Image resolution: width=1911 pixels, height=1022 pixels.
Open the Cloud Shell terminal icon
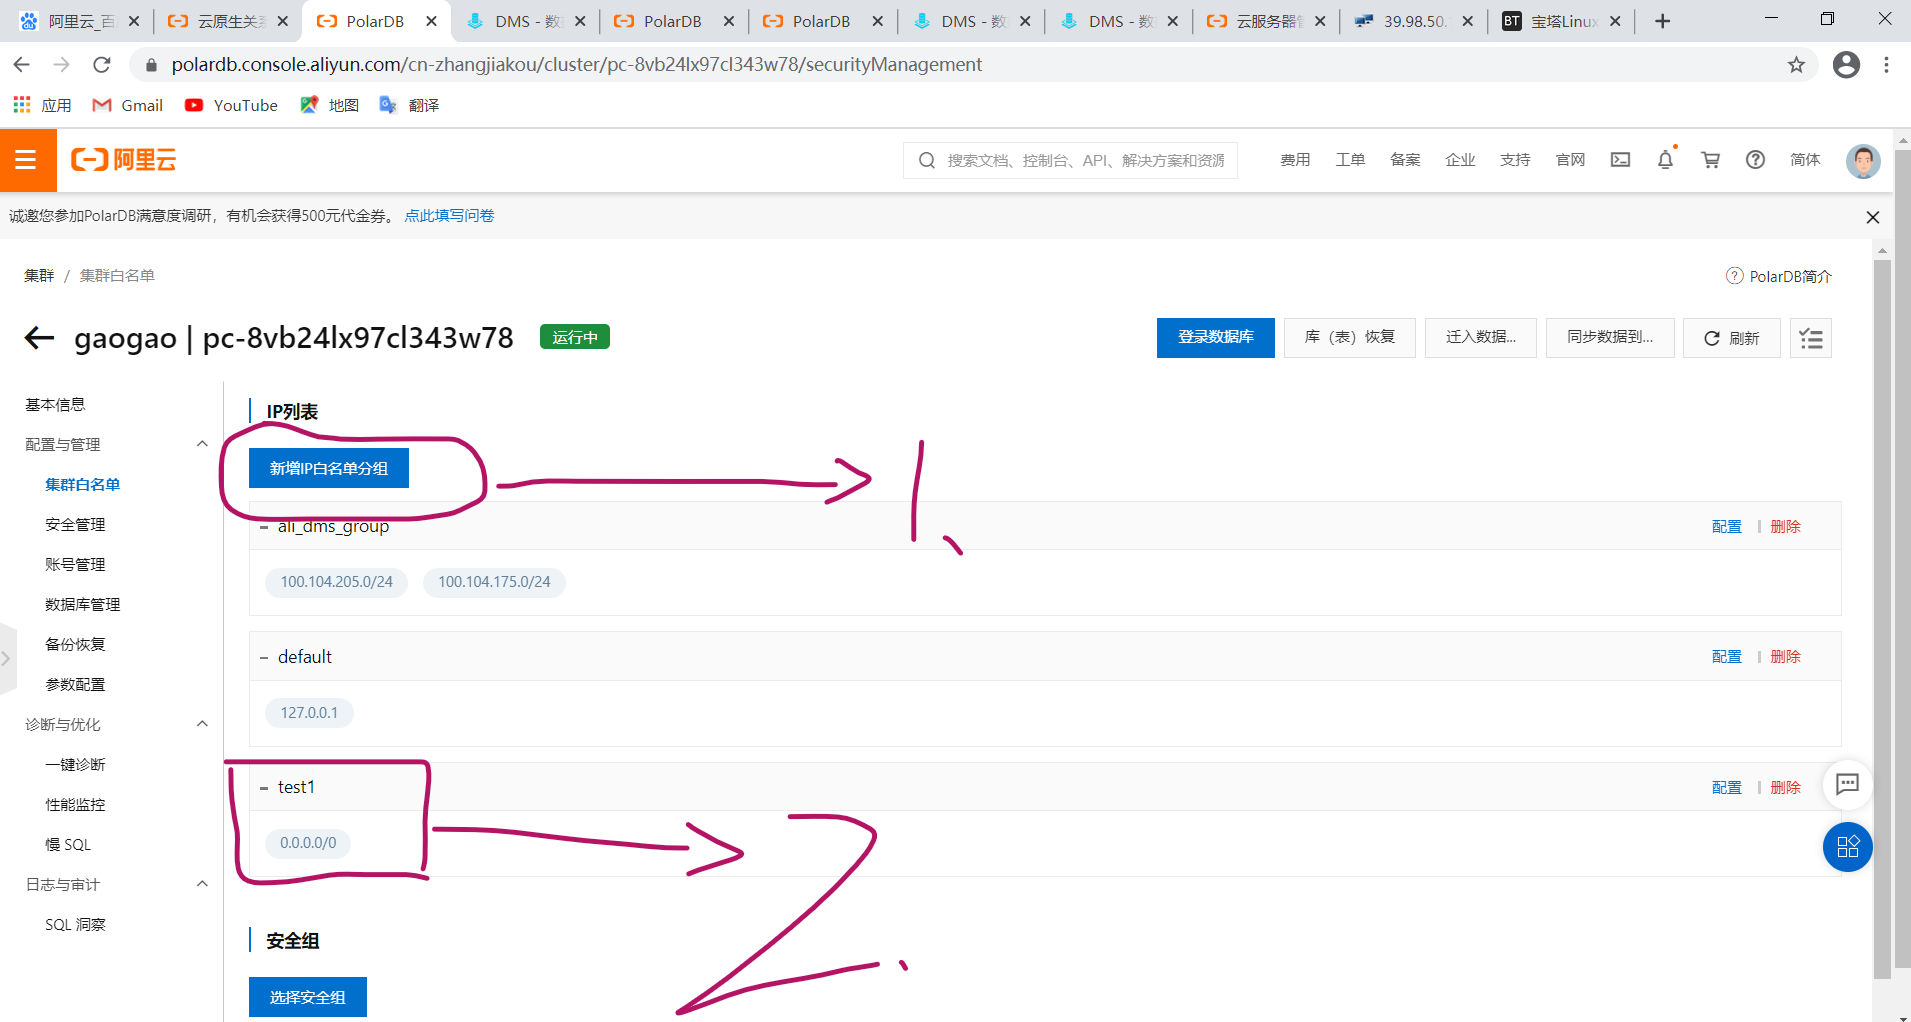coord(1620,160)
